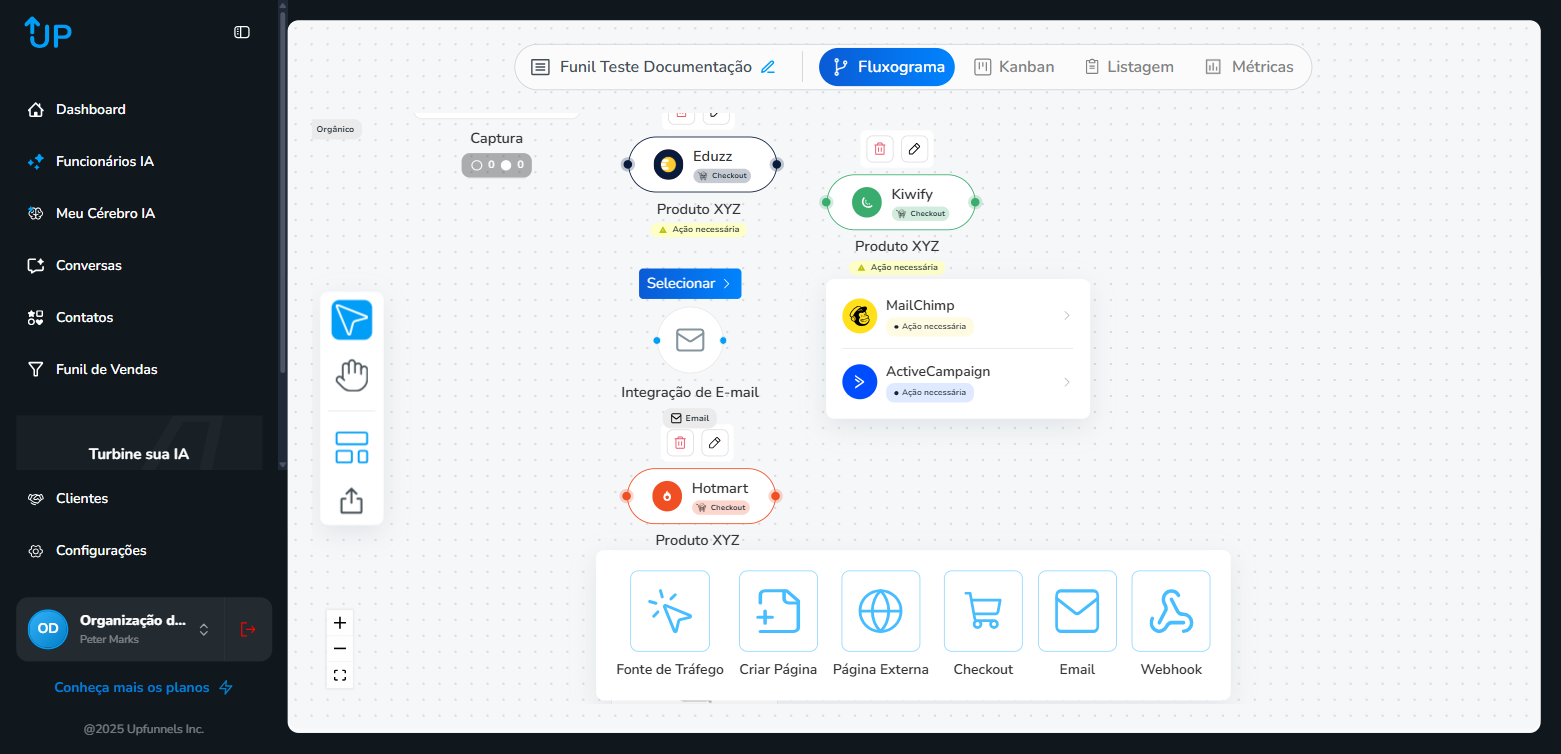Zoom in the canvas with plus
This screenshot has width=1561, height=754.
[x=340, y=623]
